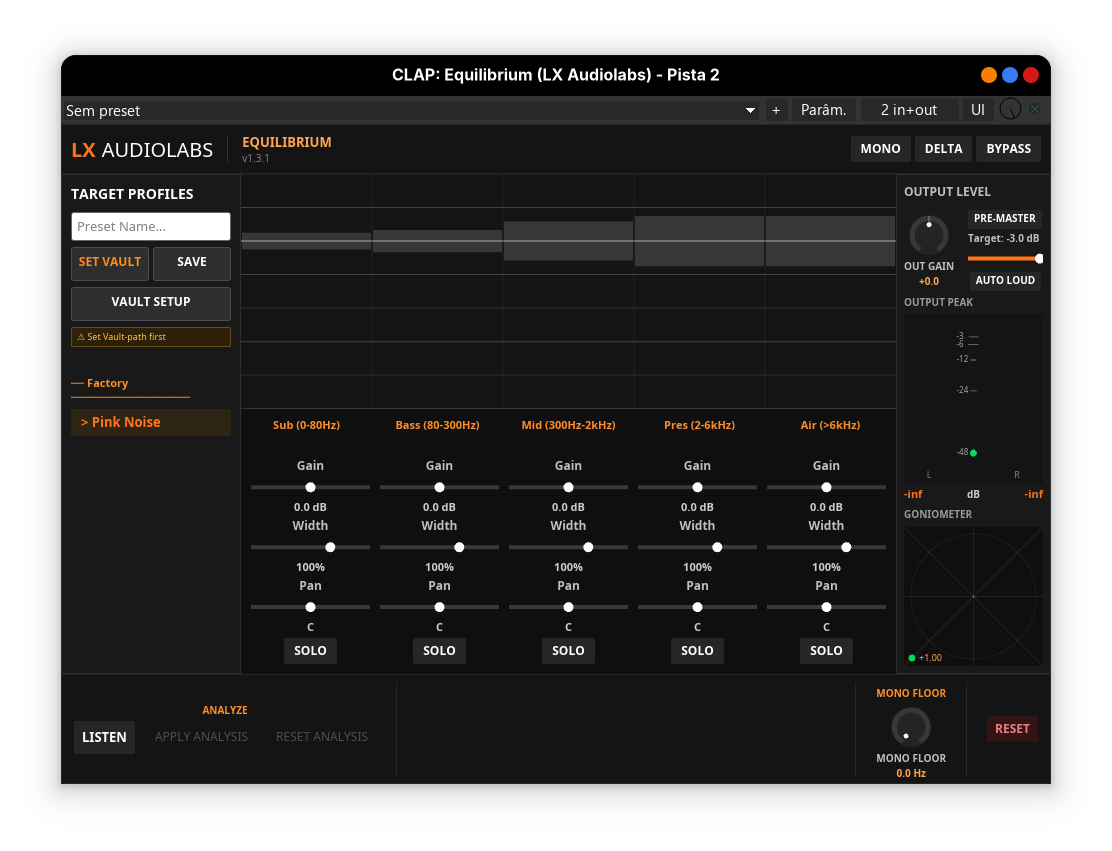Click APPLY ANALYSIS
The image size is (1112, 851).
(x=201, y=737)
